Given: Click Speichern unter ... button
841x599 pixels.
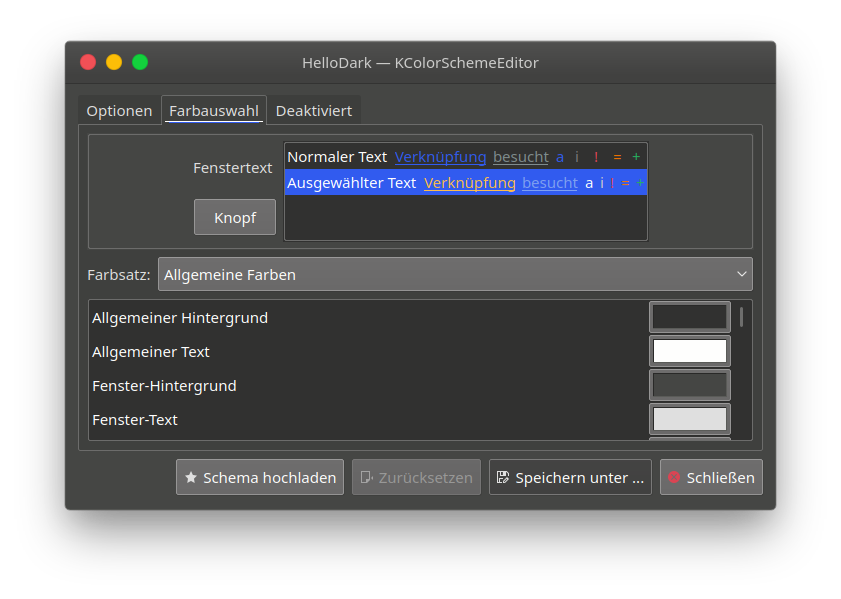Looking at the screenshot, I should [x=570, y=477].
